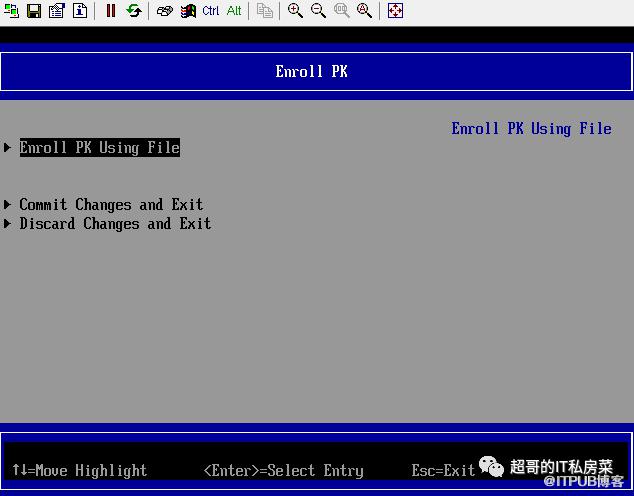The height and width of the screenshot is (496, 634).
Task: Click the floppy disk save icon
Action: point(34,11)
